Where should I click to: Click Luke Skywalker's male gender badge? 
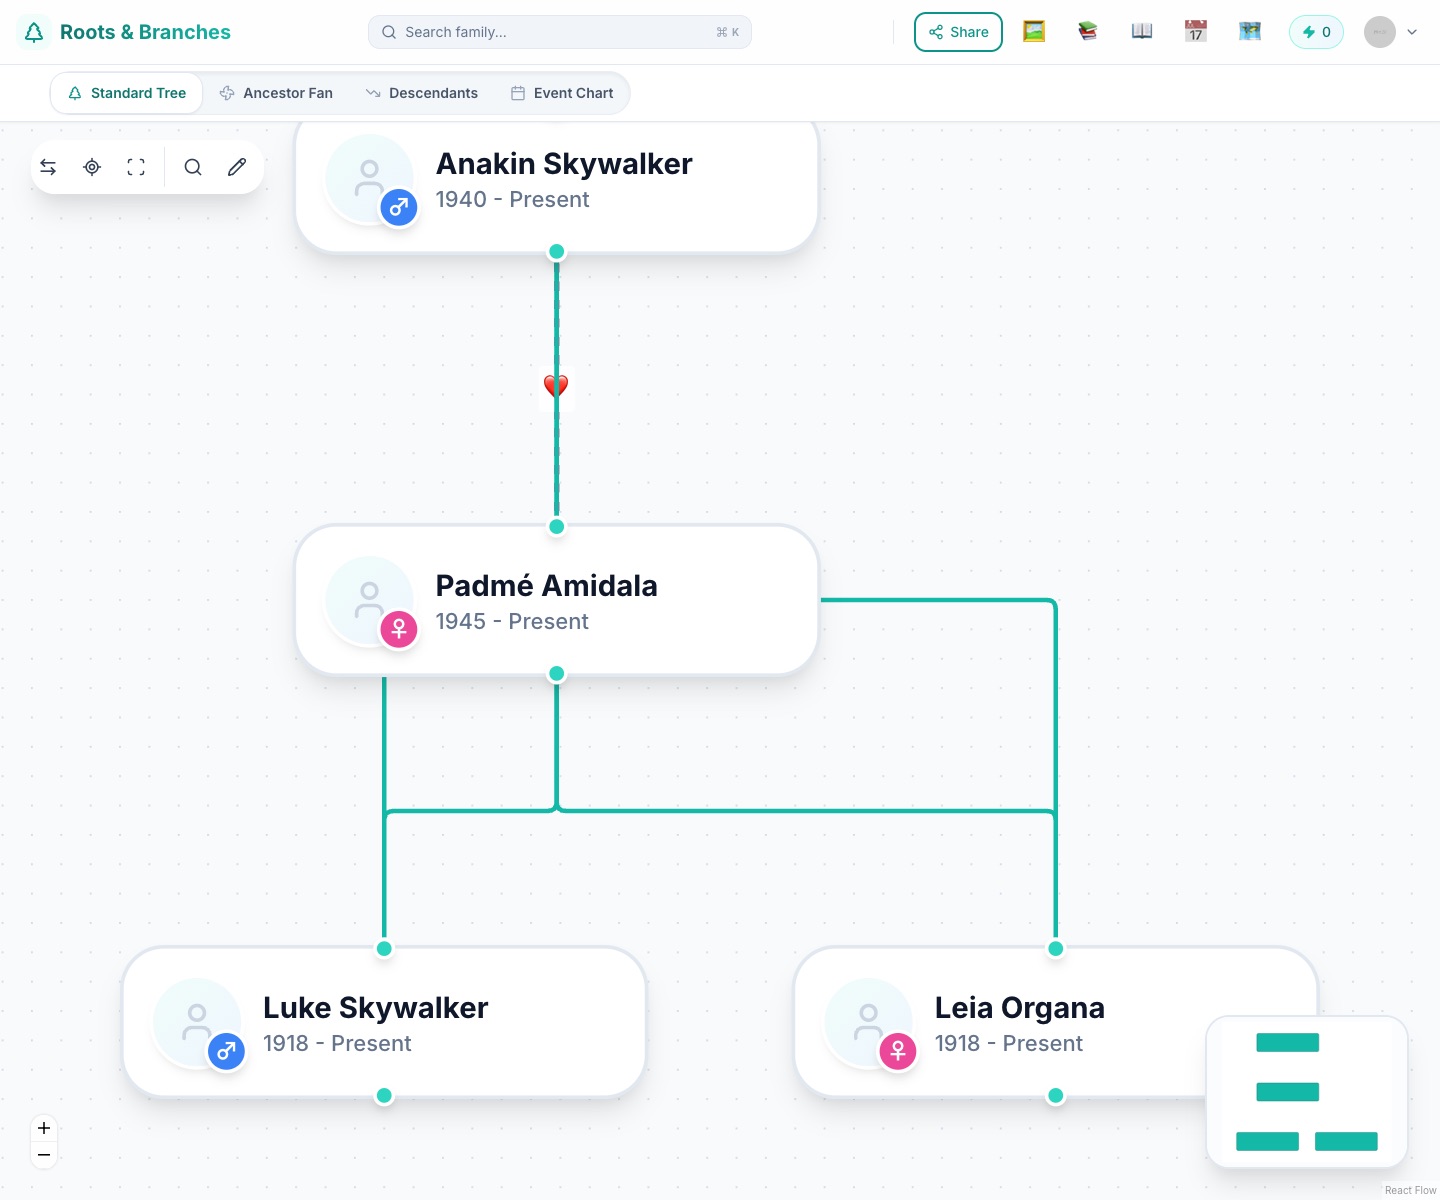click(x=226, y=1052)
